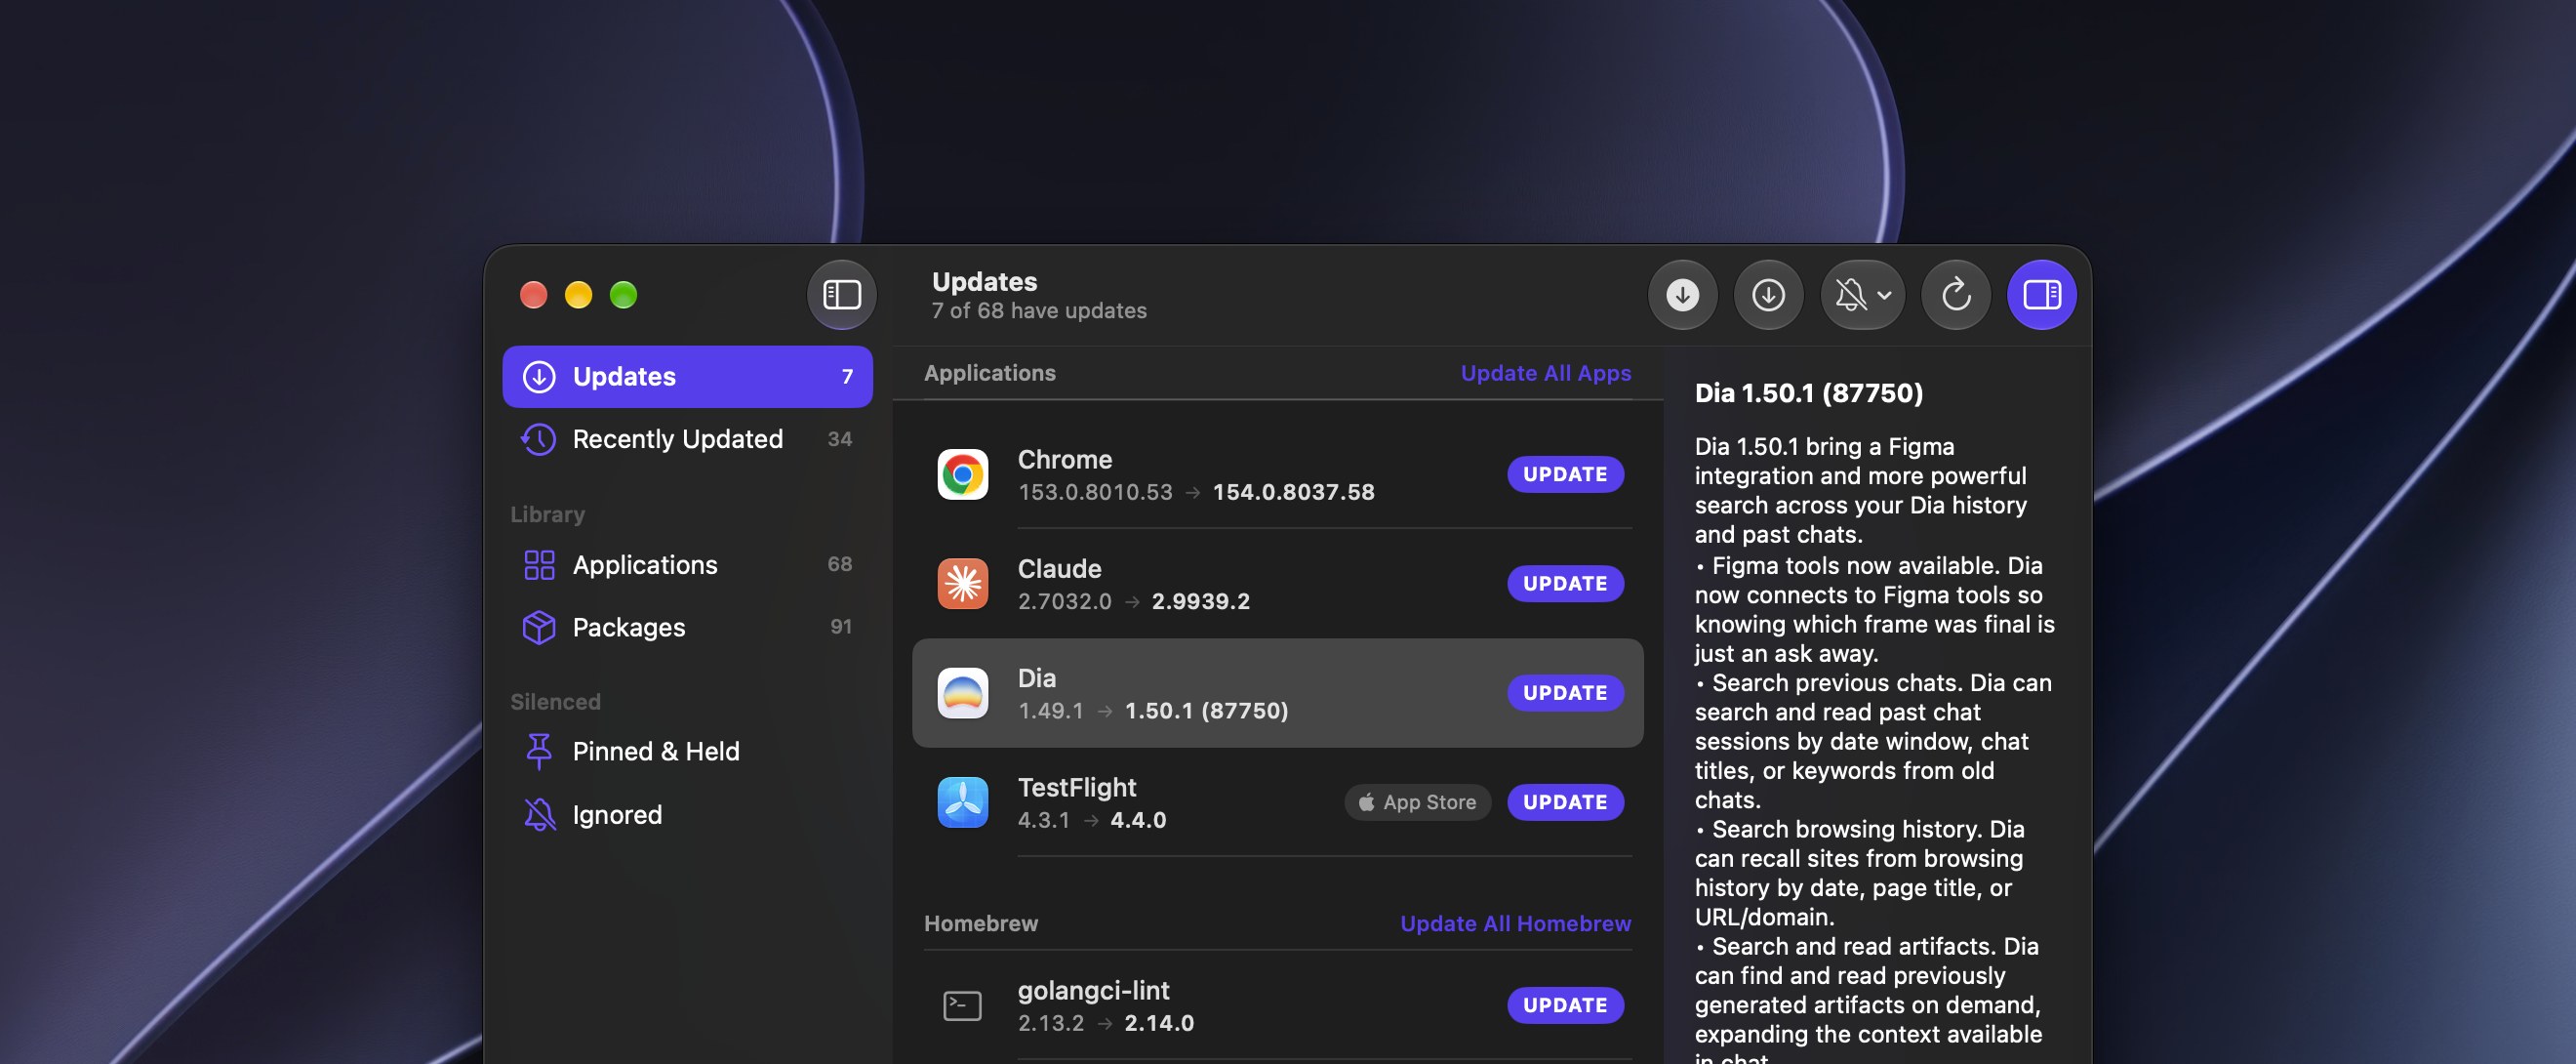
Task: Open the muted bell notifications dropdown
Action: 1862,295
